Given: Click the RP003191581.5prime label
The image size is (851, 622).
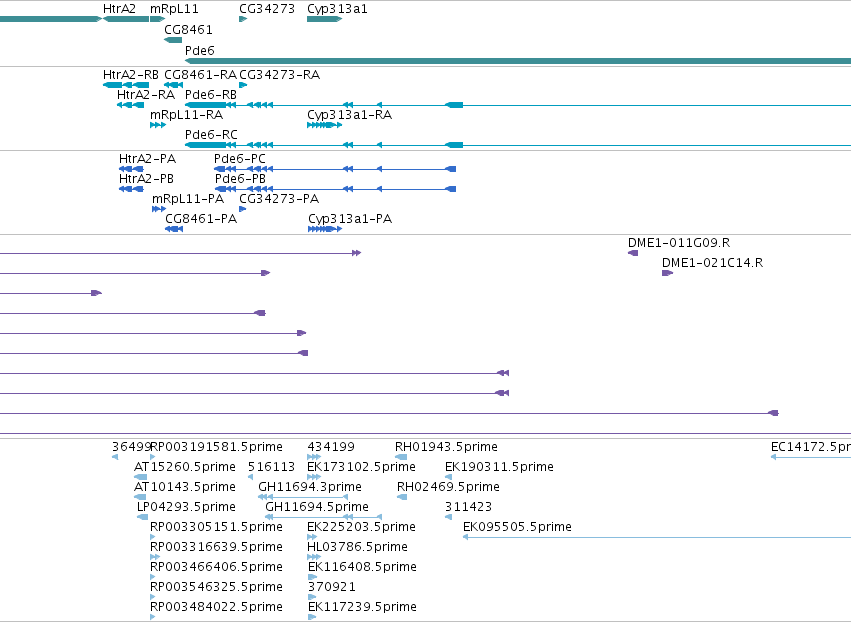Looking at the screenshot, I should coord(216,447).
